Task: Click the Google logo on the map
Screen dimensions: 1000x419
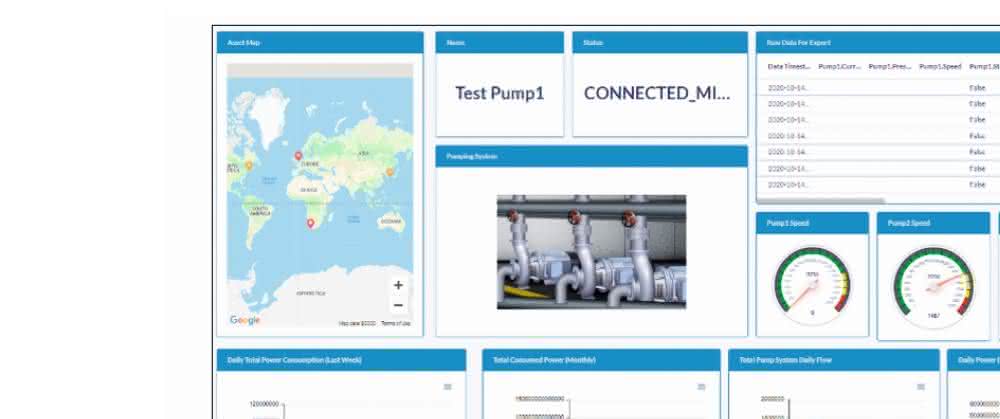Action: tap(245, 320)
